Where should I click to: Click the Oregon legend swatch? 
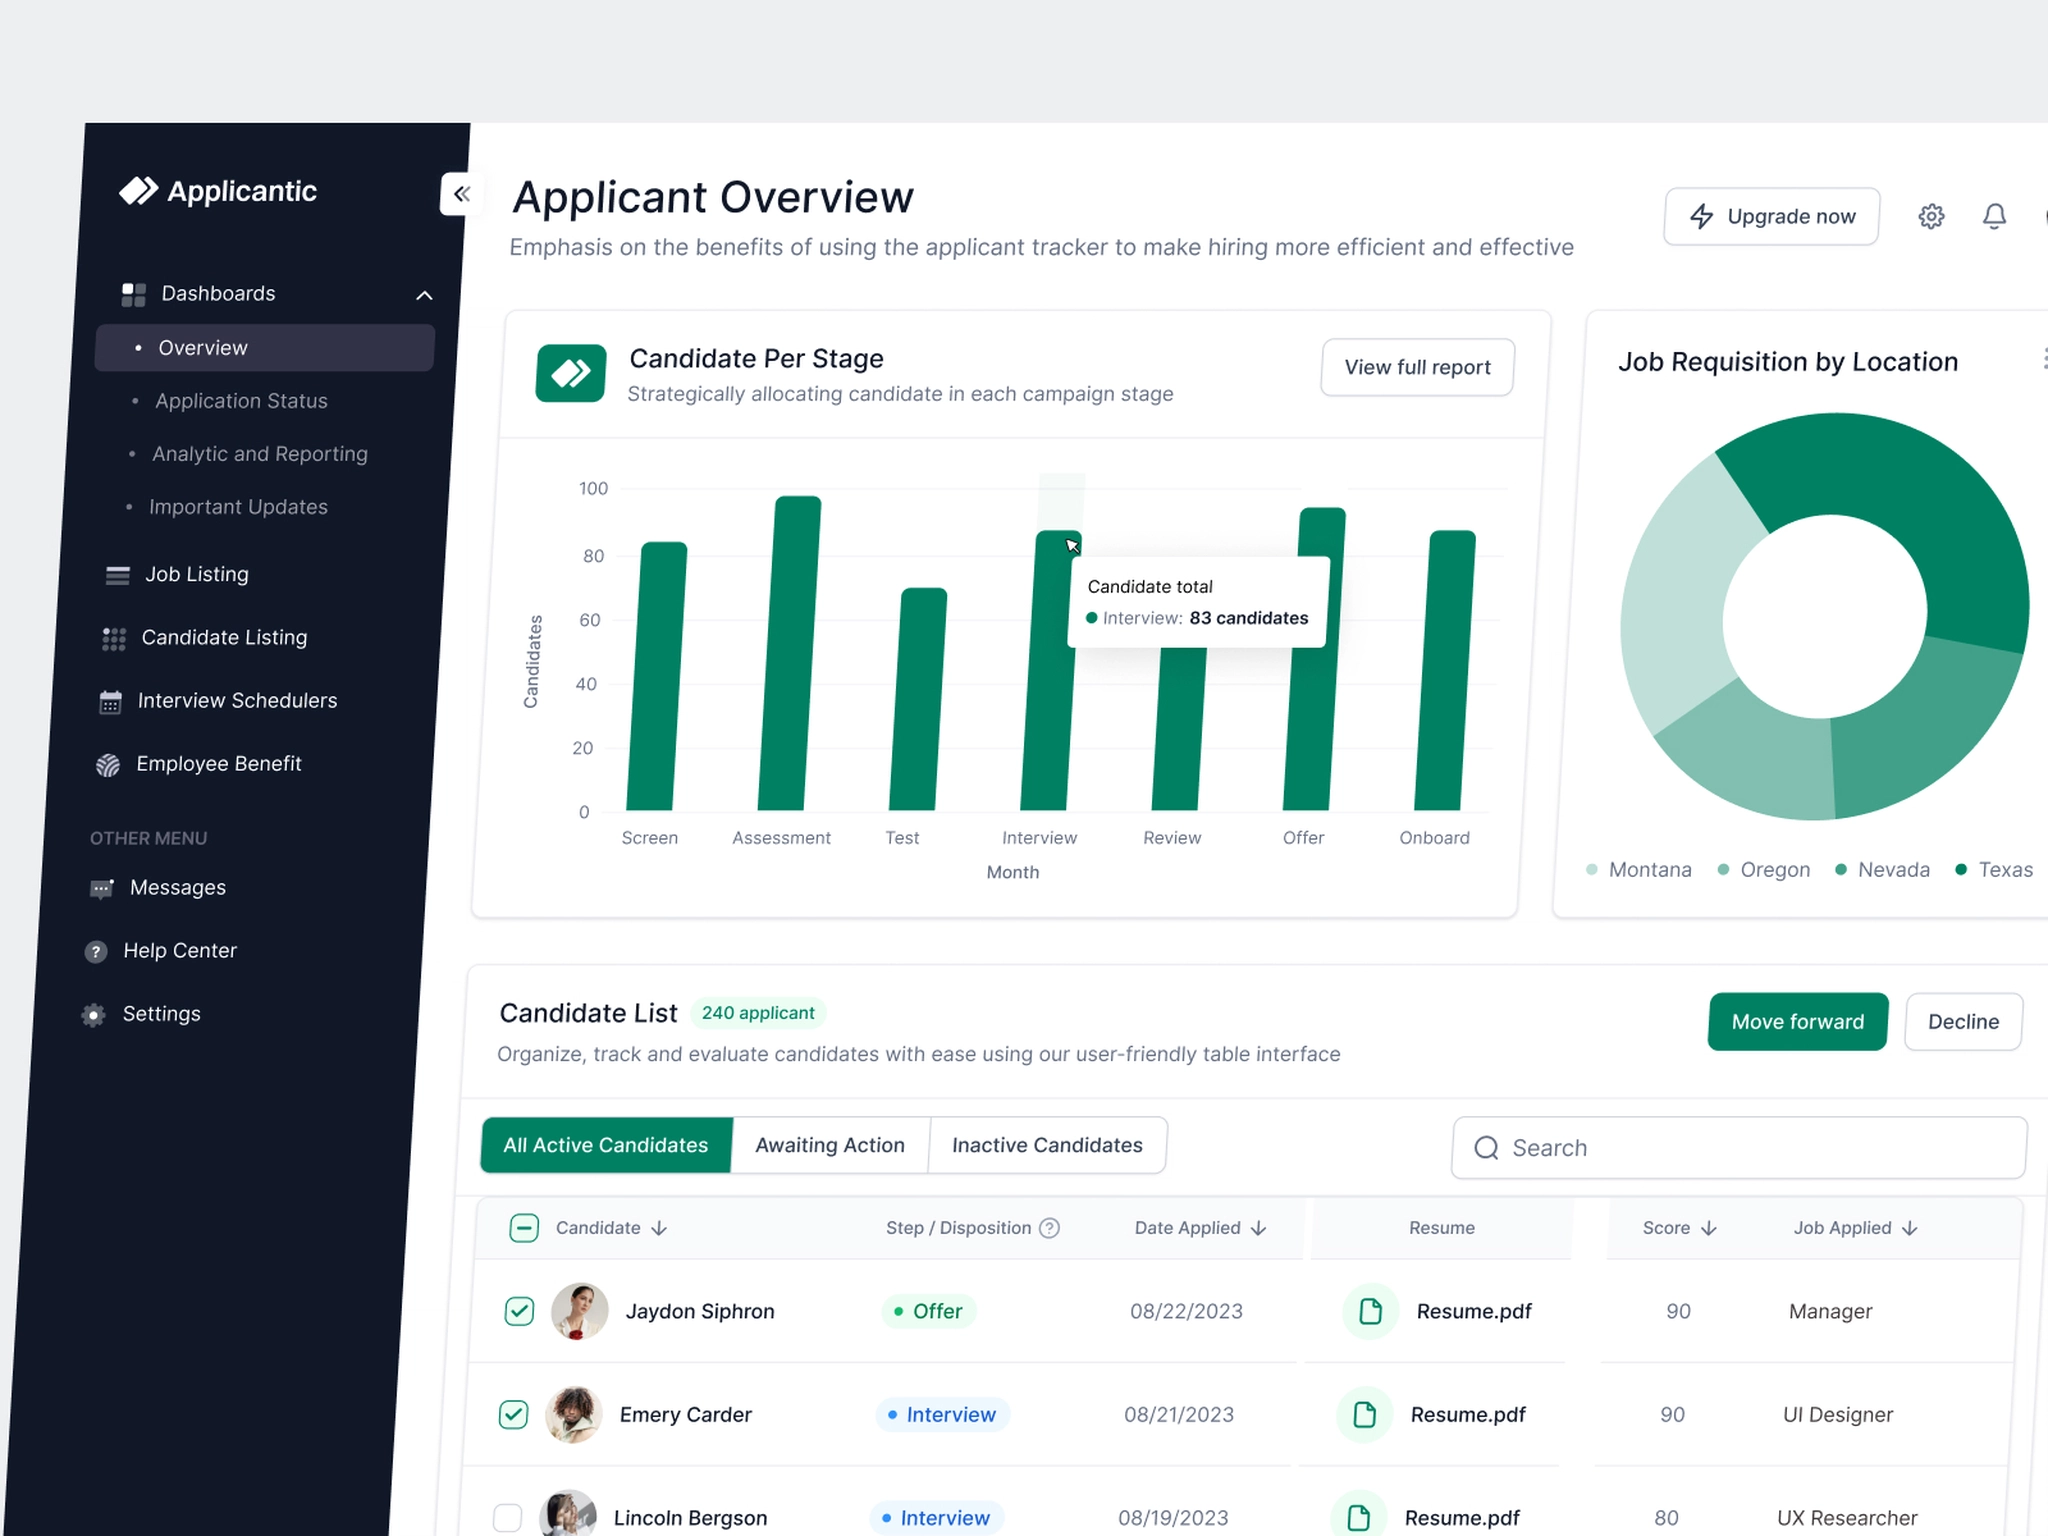(x=1723, y=870)
